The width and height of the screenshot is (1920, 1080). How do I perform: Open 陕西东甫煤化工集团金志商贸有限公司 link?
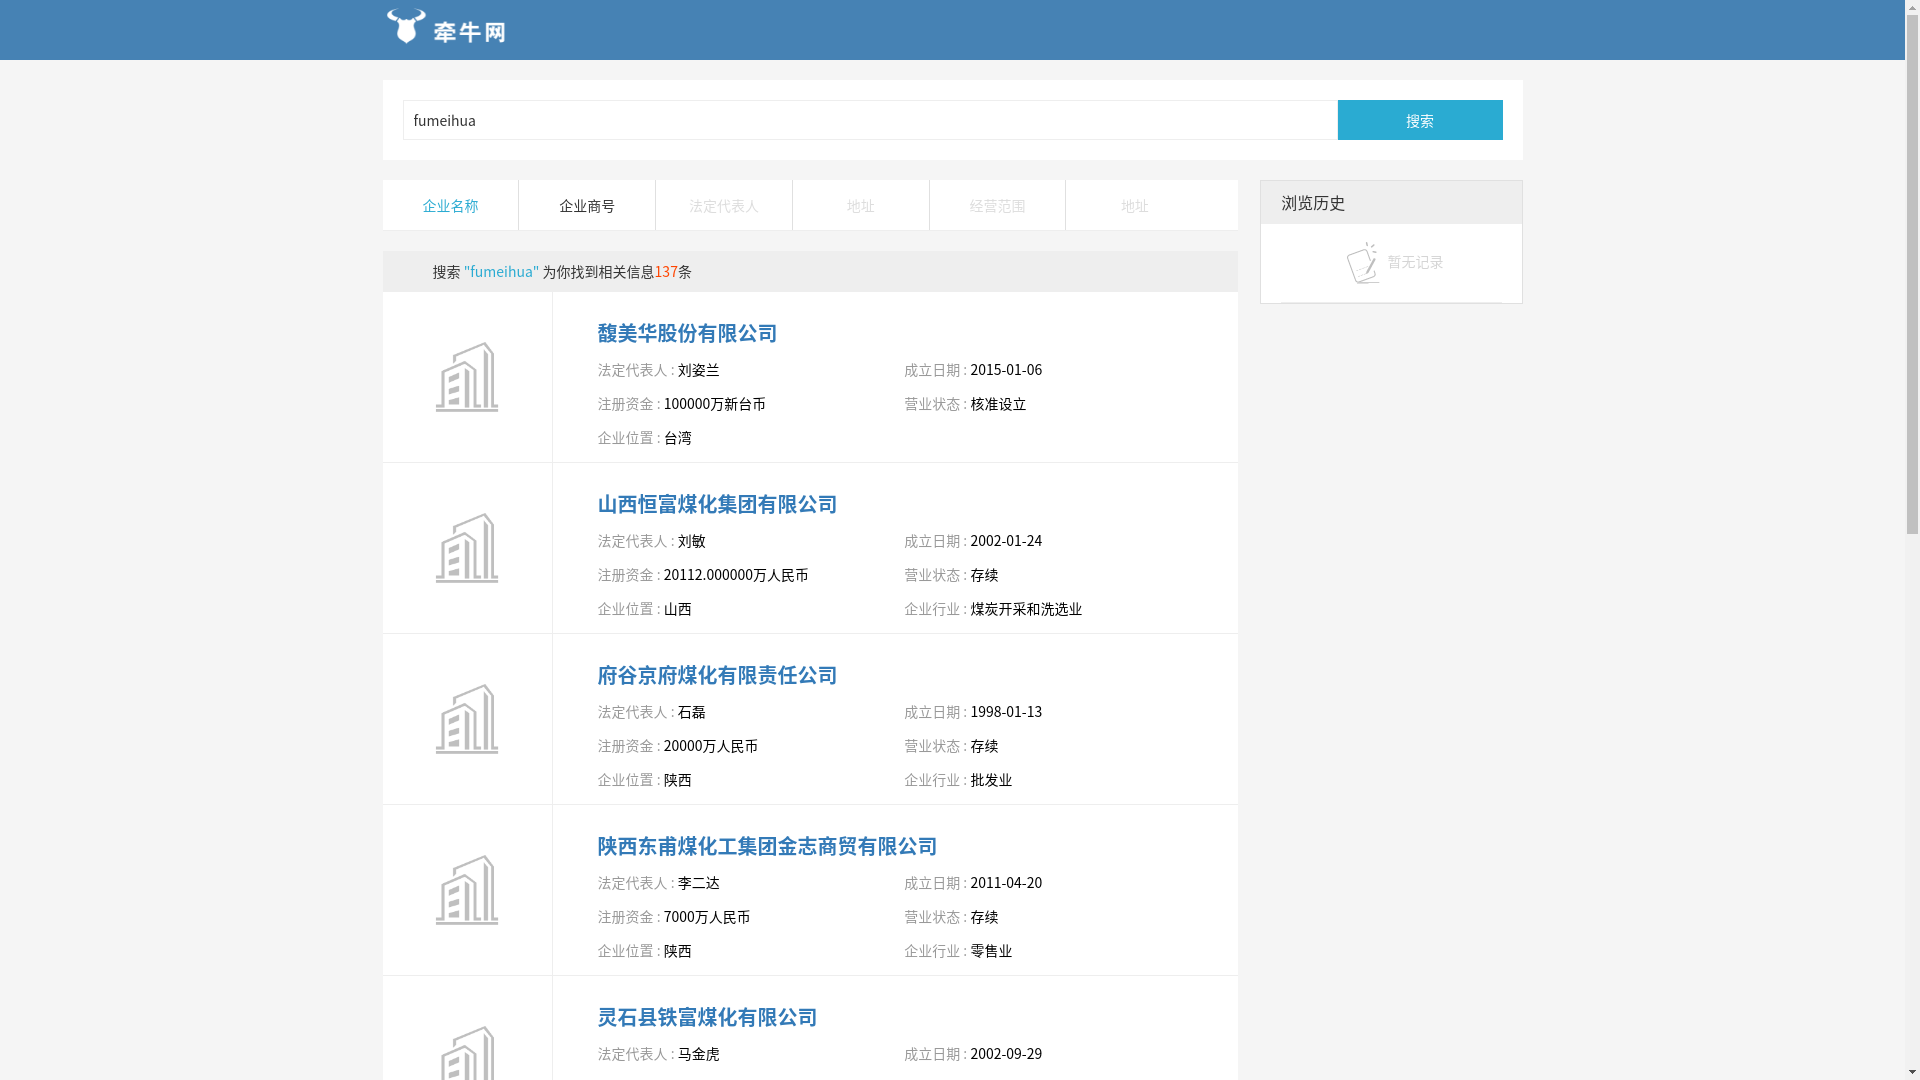coord(767,846)
